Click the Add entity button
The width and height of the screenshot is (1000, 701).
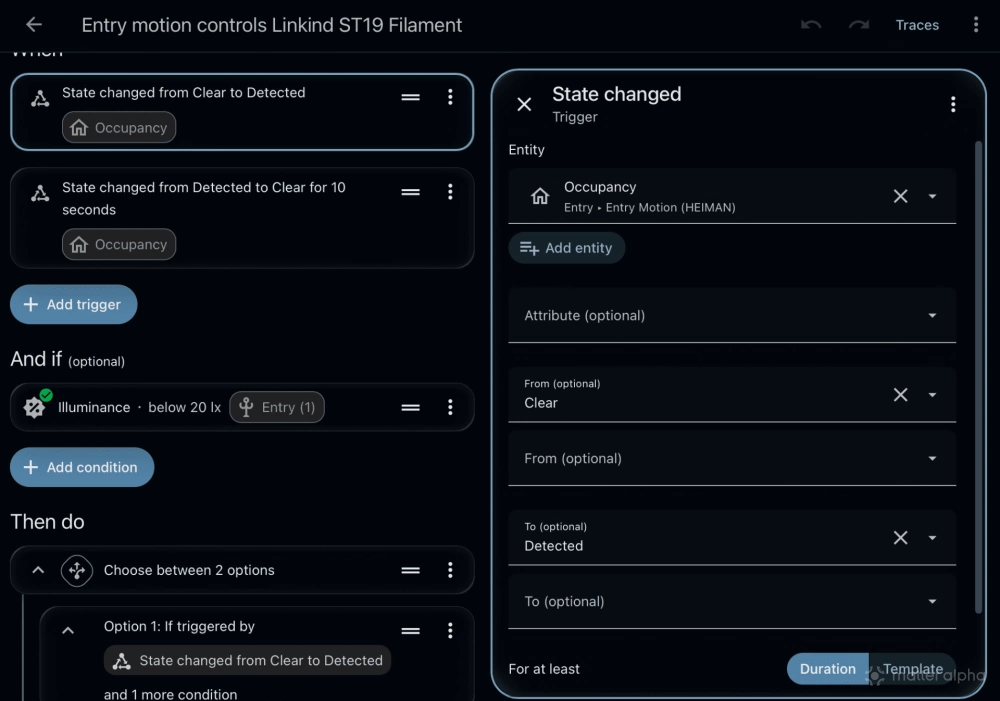566,247
